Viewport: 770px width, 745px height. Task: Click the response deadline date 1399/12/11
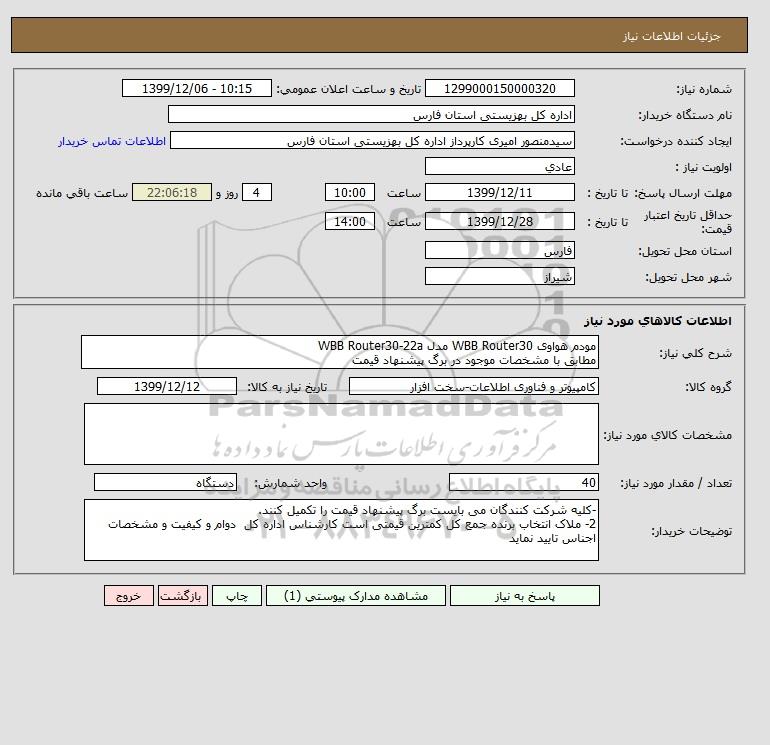[x=499, y=193]
